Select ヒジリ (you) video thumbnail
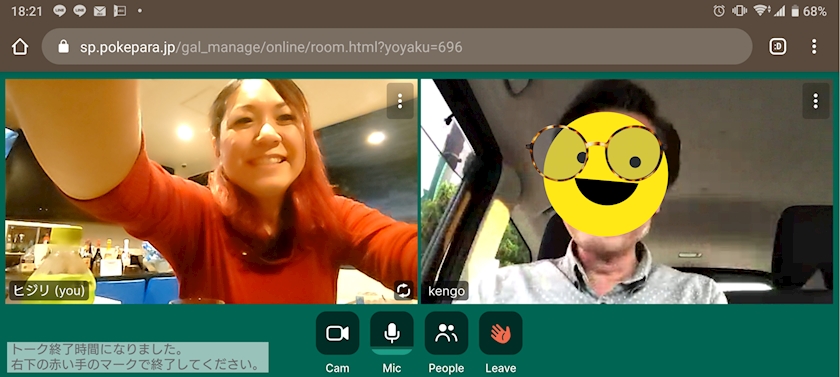Image resolution: width=840 pixels, height=377 pixels. tap(212, 191)
